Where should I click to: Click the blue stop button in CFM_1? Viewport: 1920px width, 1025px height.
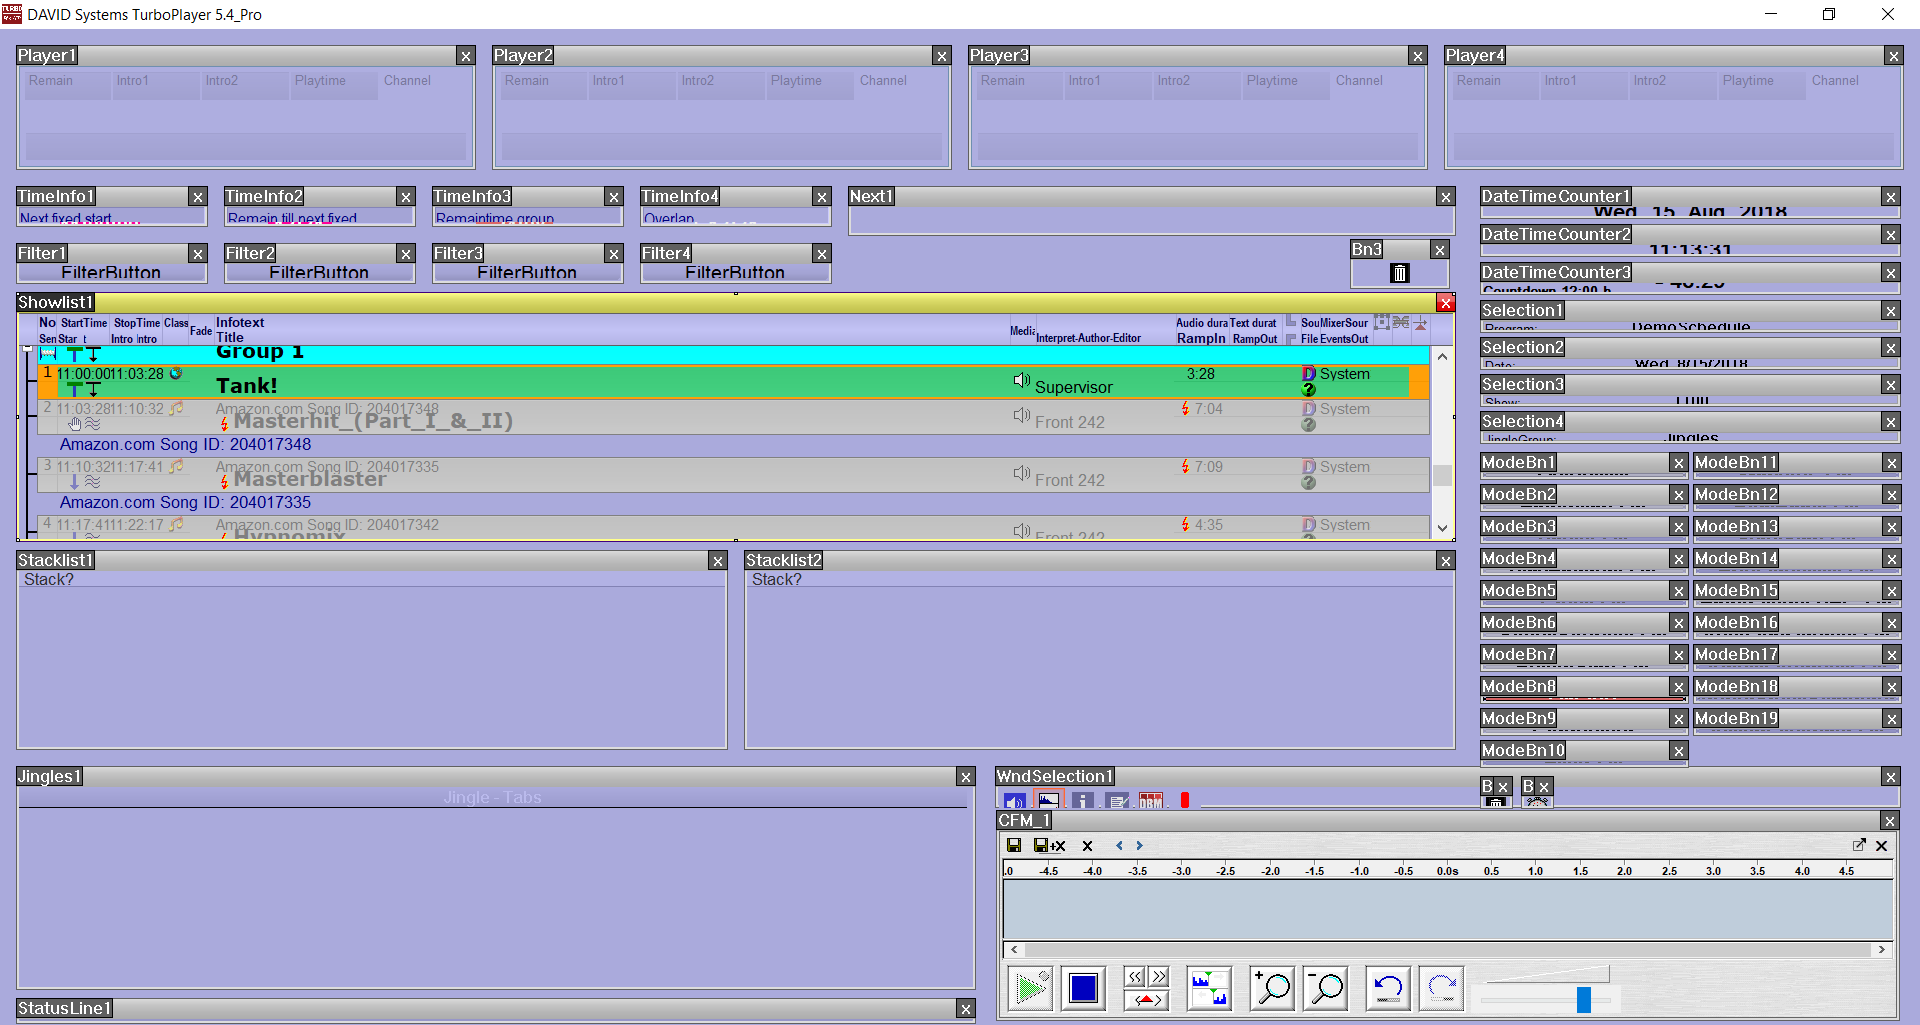1083,989
